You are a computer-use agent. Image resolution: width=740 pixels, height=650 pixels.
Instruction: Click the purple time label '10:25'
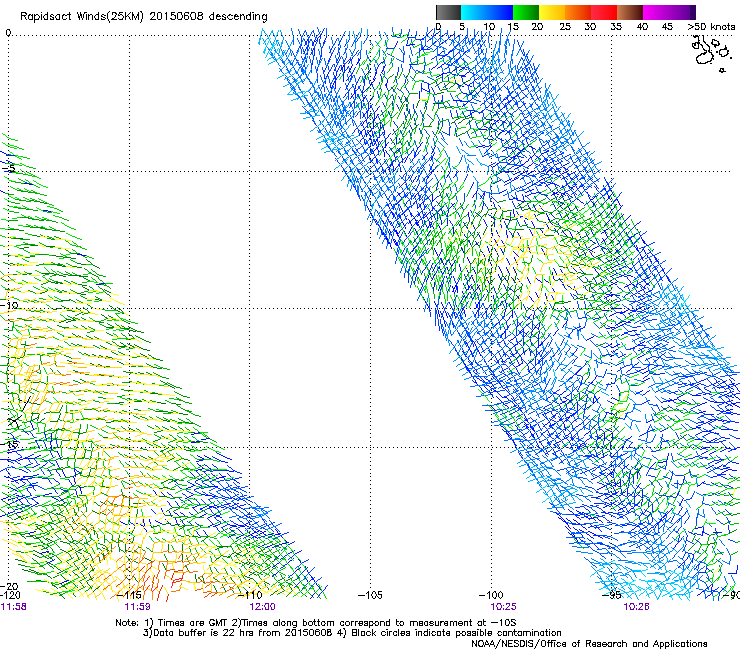504,607
